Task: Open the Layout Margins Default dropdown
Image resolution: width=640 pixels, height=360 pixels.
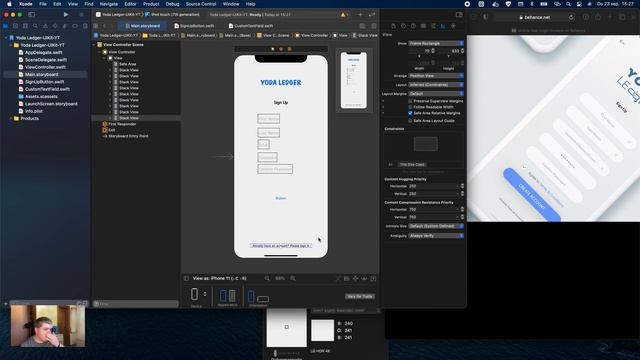Action: click(x=436, y=94)
